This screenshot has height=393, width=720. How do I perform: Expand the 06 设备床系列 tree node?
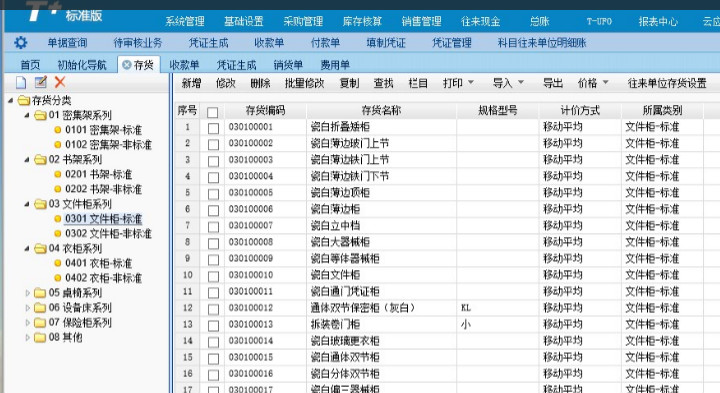click(28, 308)
